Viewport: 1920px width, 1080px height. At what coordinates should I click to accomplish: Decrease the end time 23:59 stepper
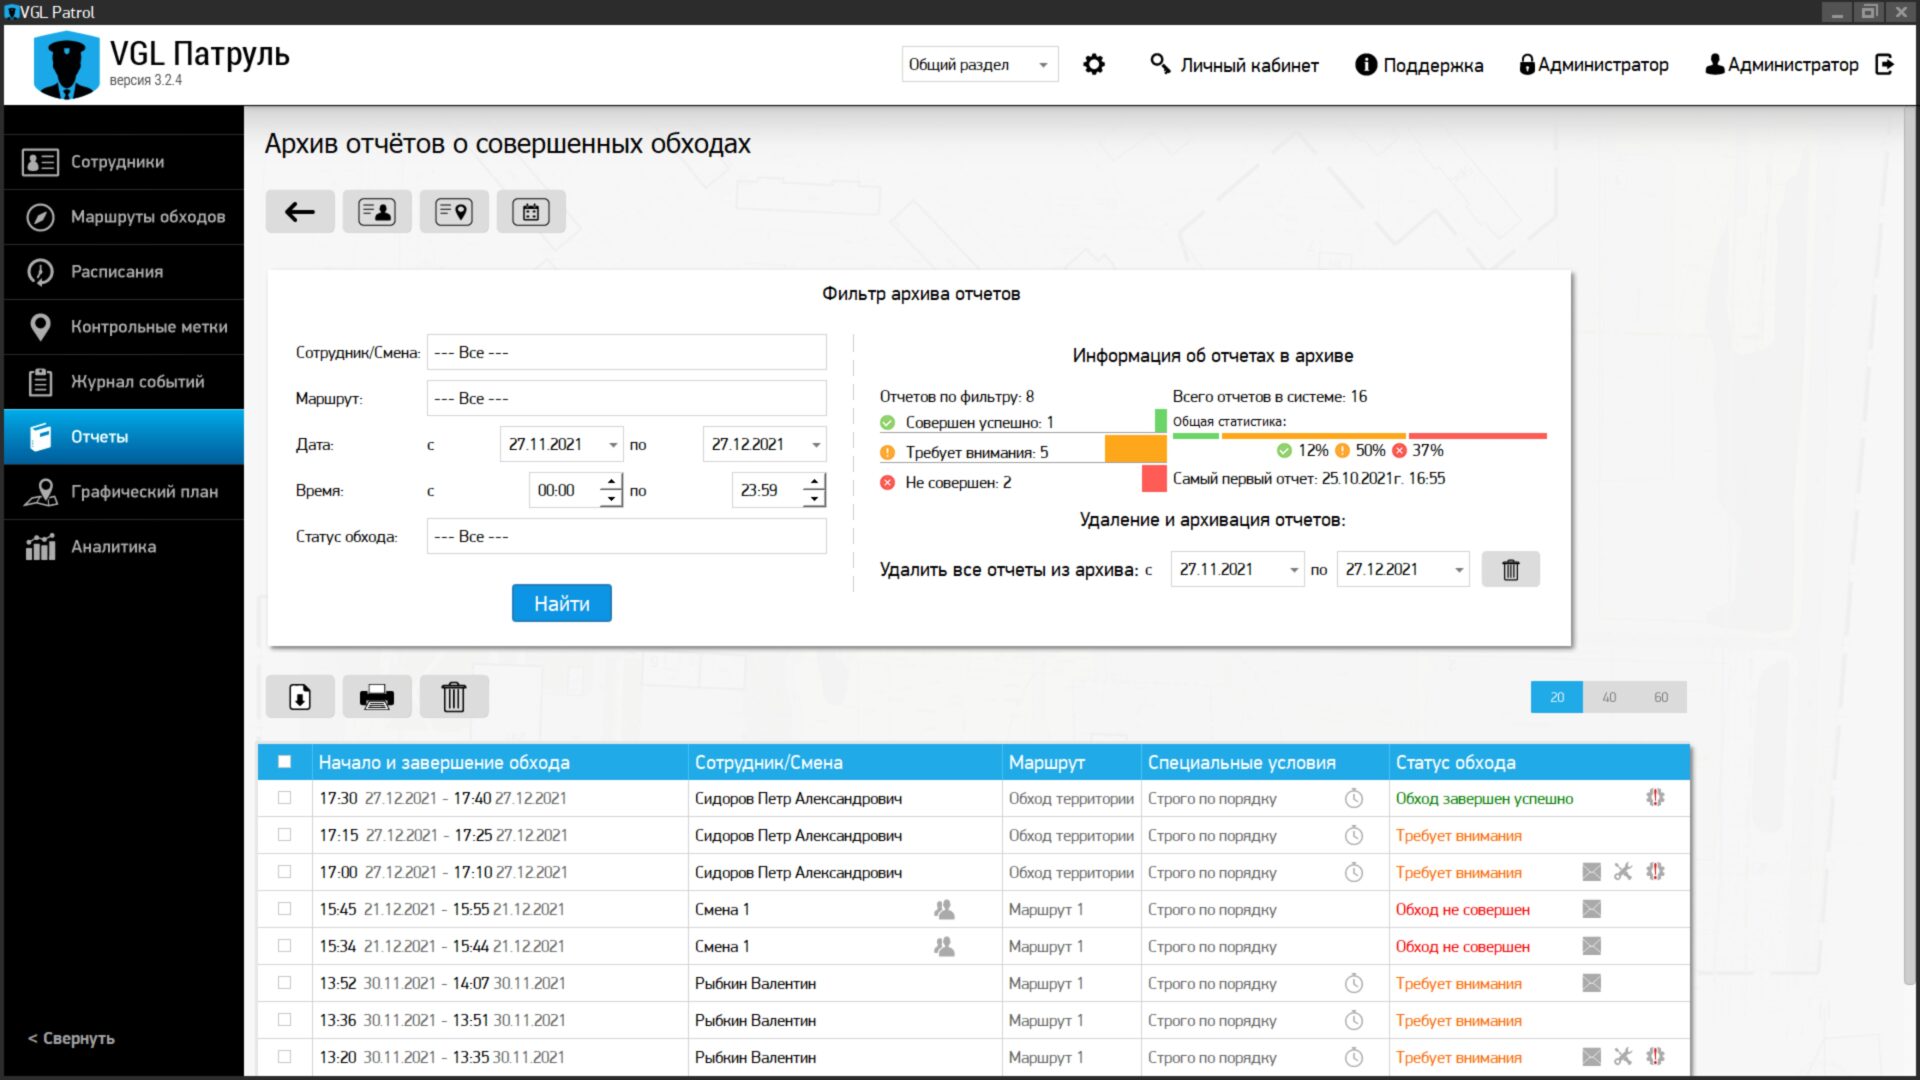[815, 499]
